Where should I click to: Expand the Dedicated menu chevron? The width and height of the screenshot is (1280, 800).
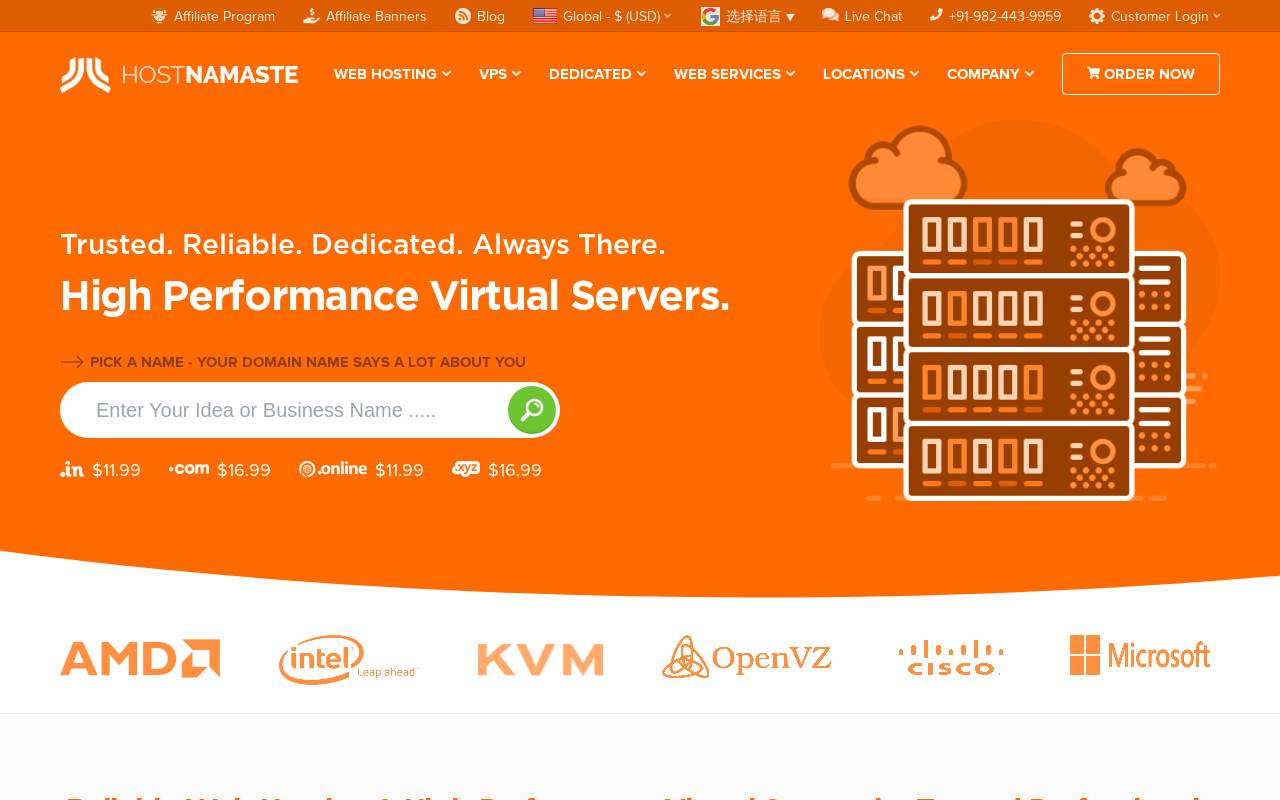click(x=641, y=74)
